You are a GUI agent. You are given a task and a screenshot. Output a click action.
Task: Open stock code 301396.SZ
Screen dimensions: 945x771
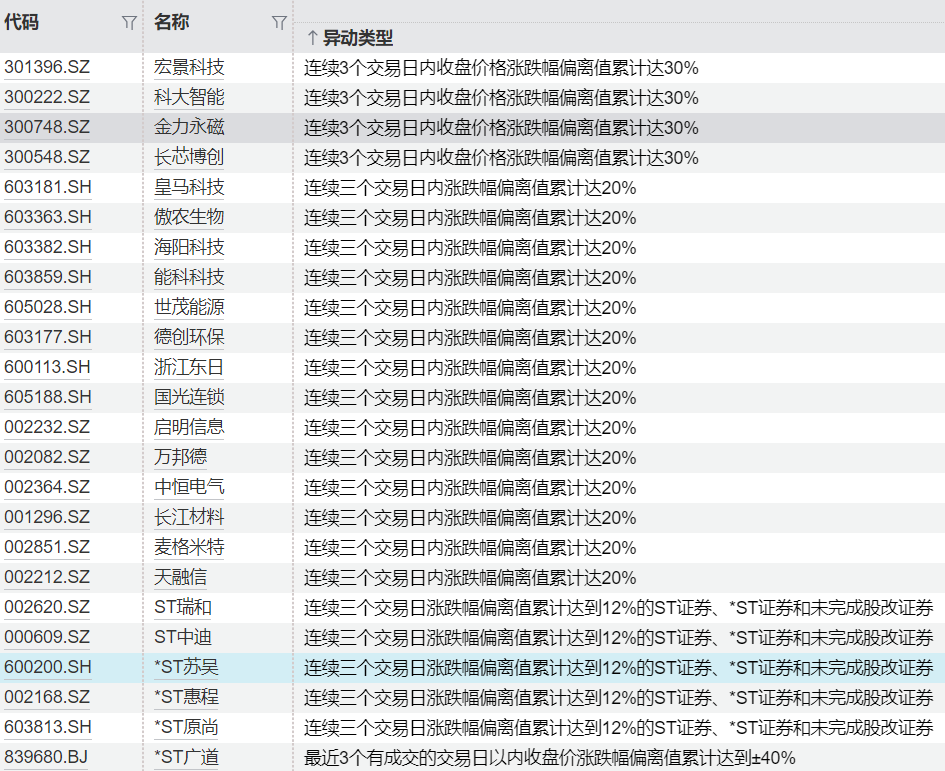pyautogui.click(x=47, y=67)
